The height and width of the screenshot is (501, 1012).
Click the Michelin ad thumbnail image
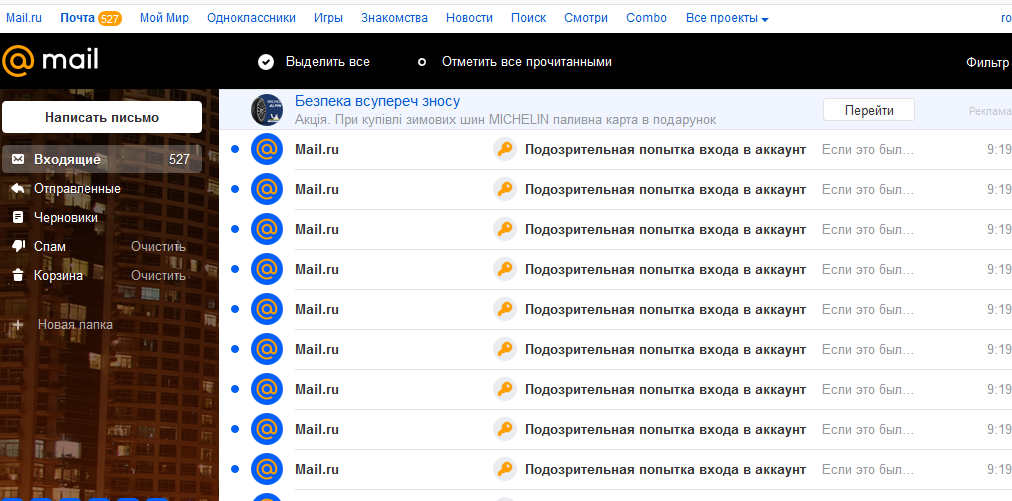pos(266,109)
